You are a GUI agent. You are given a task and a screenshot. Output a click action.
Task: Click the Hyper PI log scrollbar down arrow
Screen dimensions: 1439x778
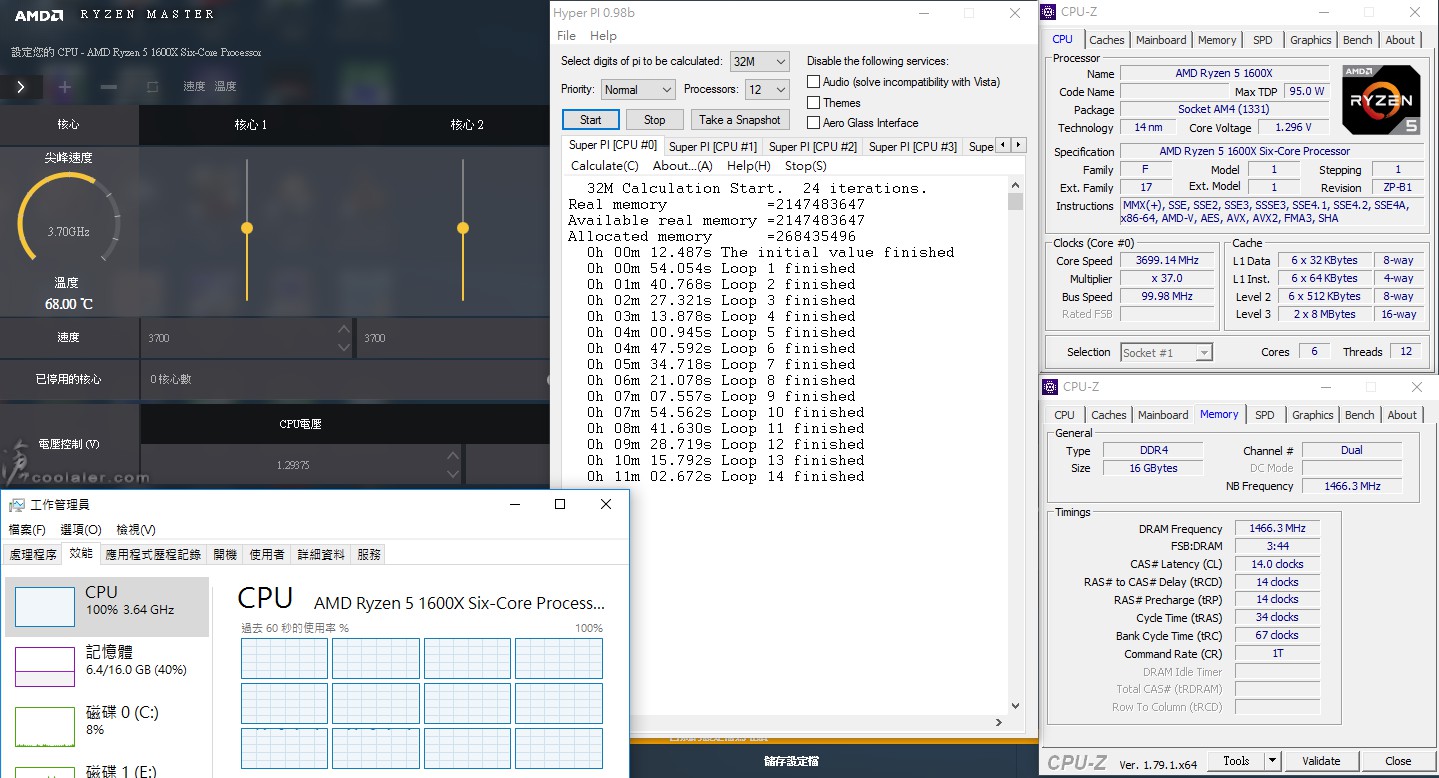pyautogui.click(x=1015, y=706)
